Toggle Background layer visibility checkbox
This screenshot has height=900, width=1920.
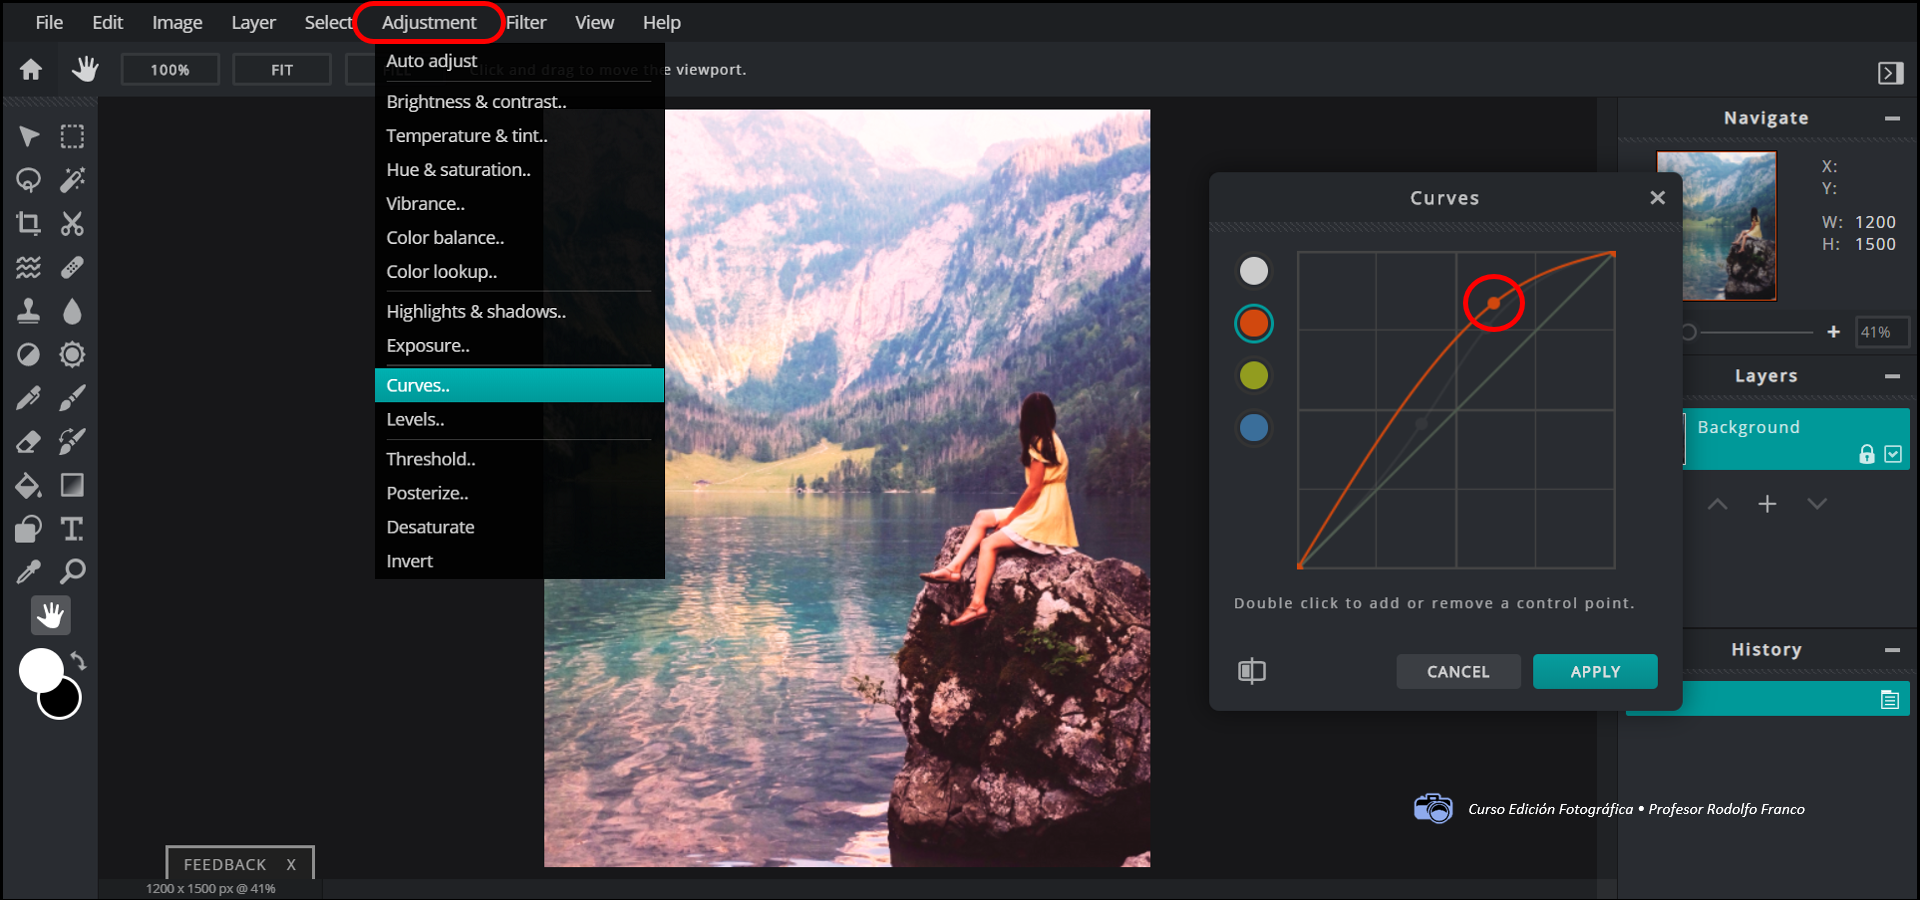click(x=1893, y=454)
